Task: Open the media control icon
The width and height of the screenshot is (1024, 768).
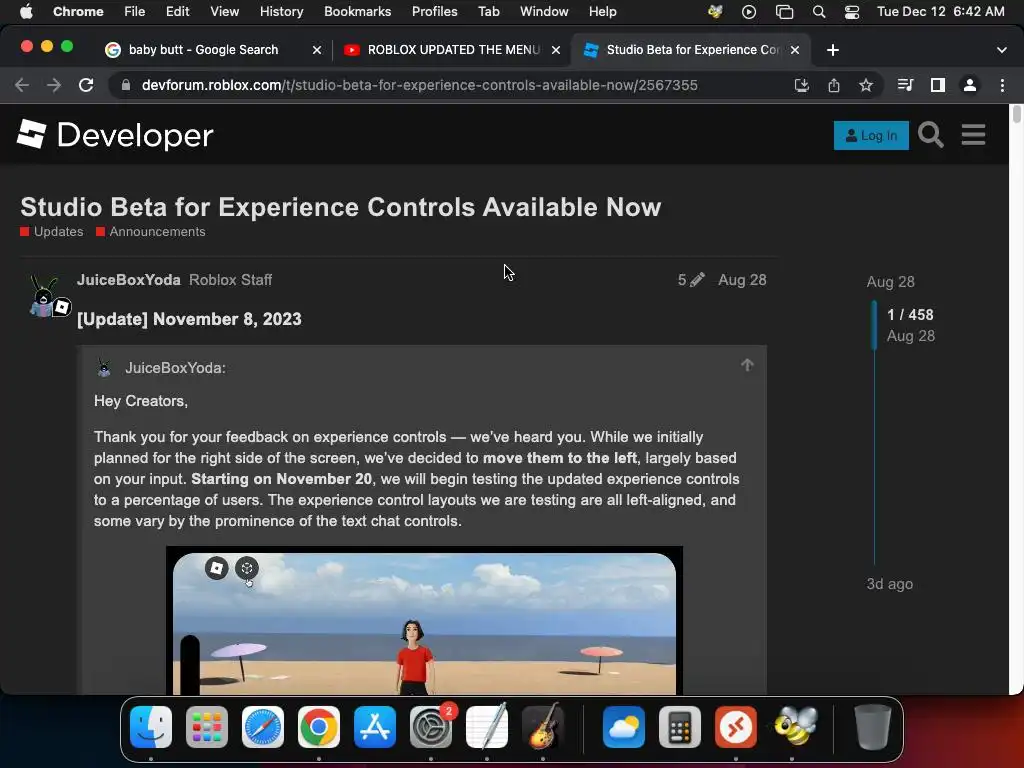Action: click(x=905, y=85)
